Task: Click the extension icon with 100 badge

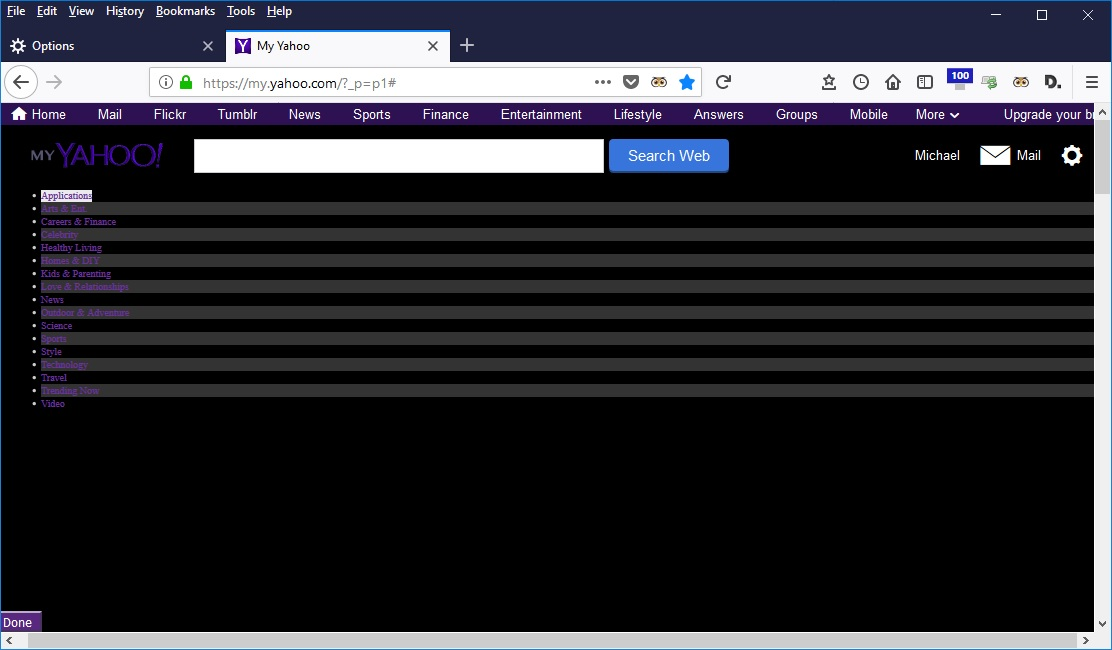Action: tap(960, 79)
